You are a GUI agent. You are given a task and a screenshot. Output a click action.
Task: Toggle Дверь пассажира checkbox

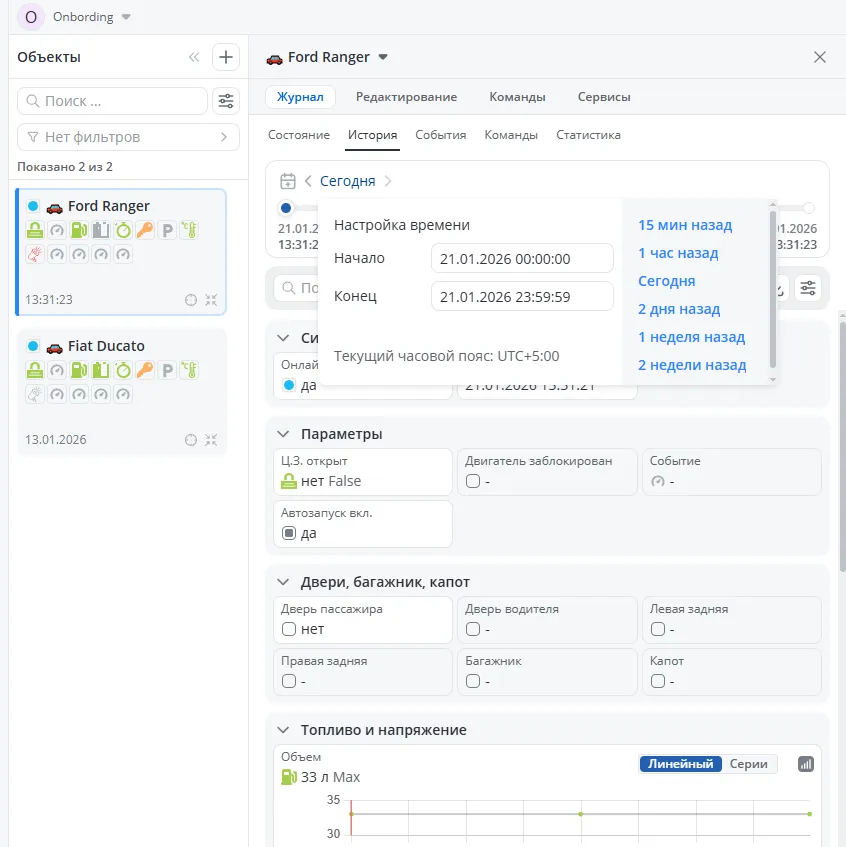click(x=289, y=629)
